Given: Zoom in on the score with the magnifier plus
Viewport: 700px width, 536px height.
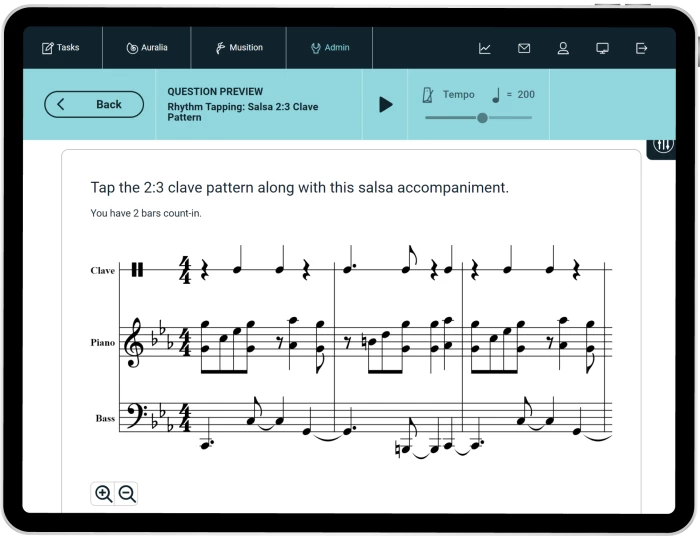Looking at the screenshot, I should click(103, 493).
